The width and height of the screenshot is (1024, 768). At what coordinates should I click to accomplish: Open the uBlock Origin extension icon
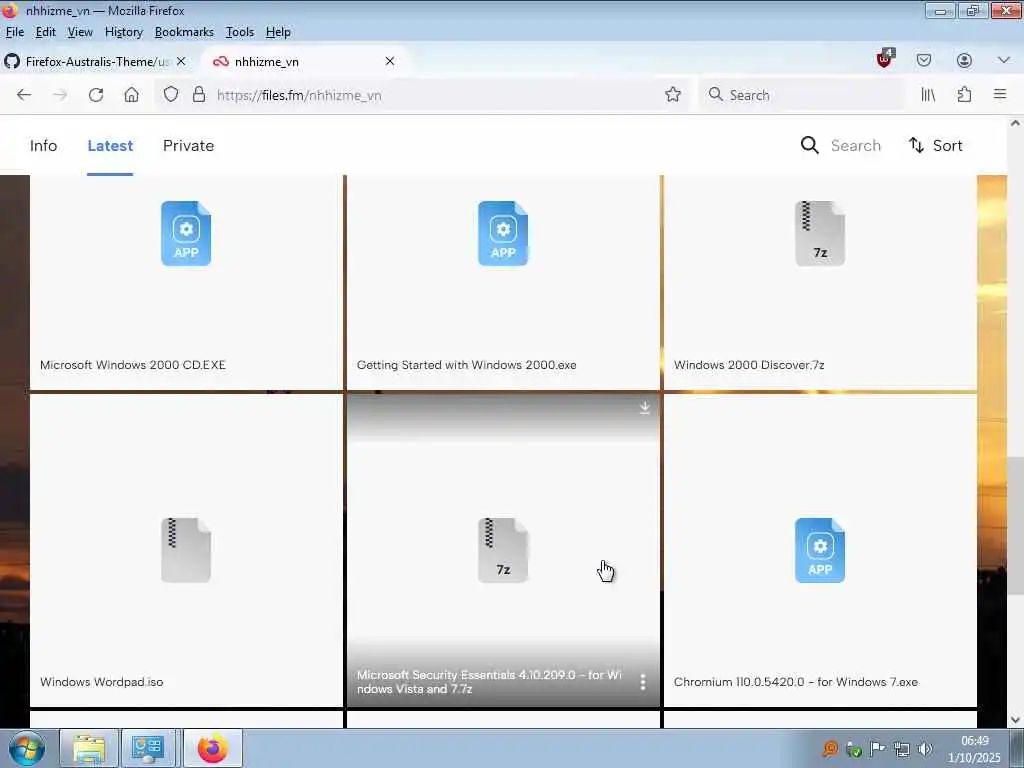coord(885,59)
